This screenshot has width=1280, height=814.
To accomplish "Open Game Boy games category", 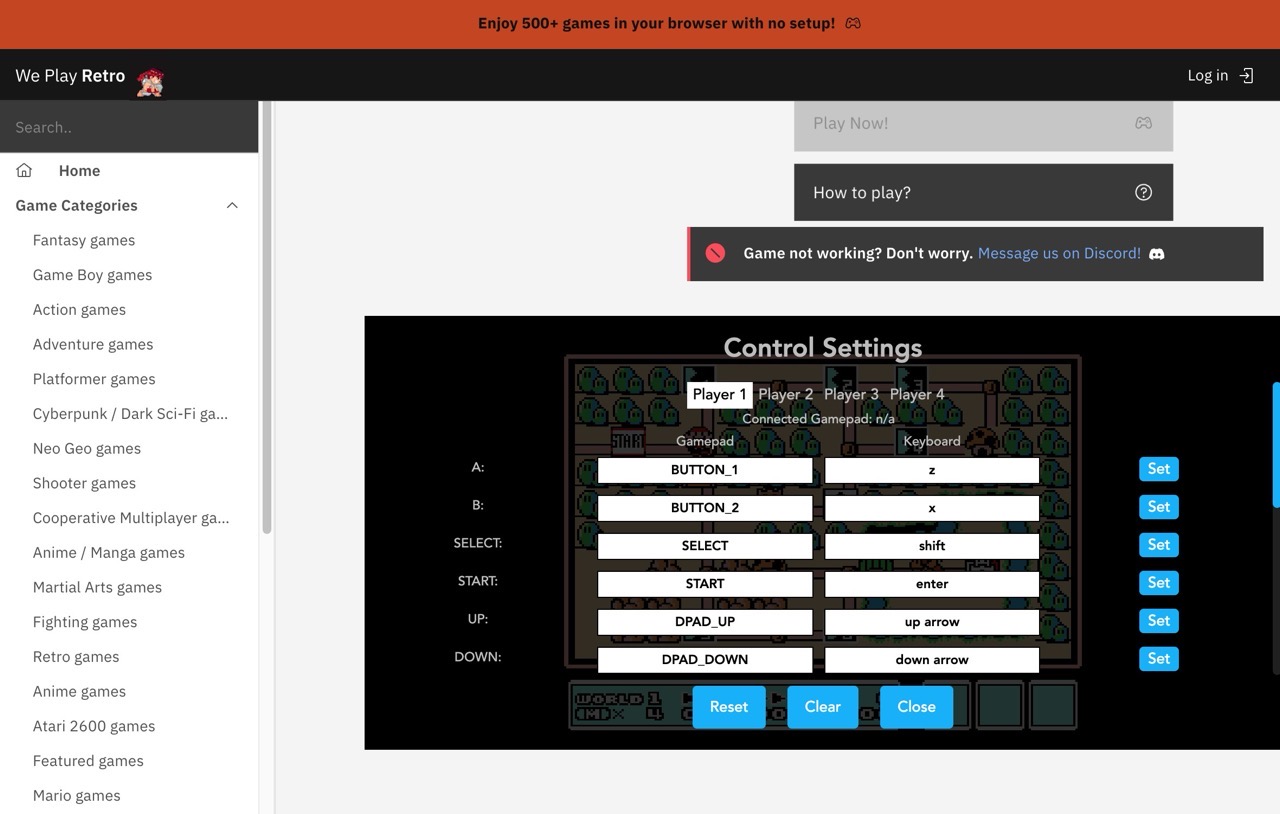I will (92, 275).
